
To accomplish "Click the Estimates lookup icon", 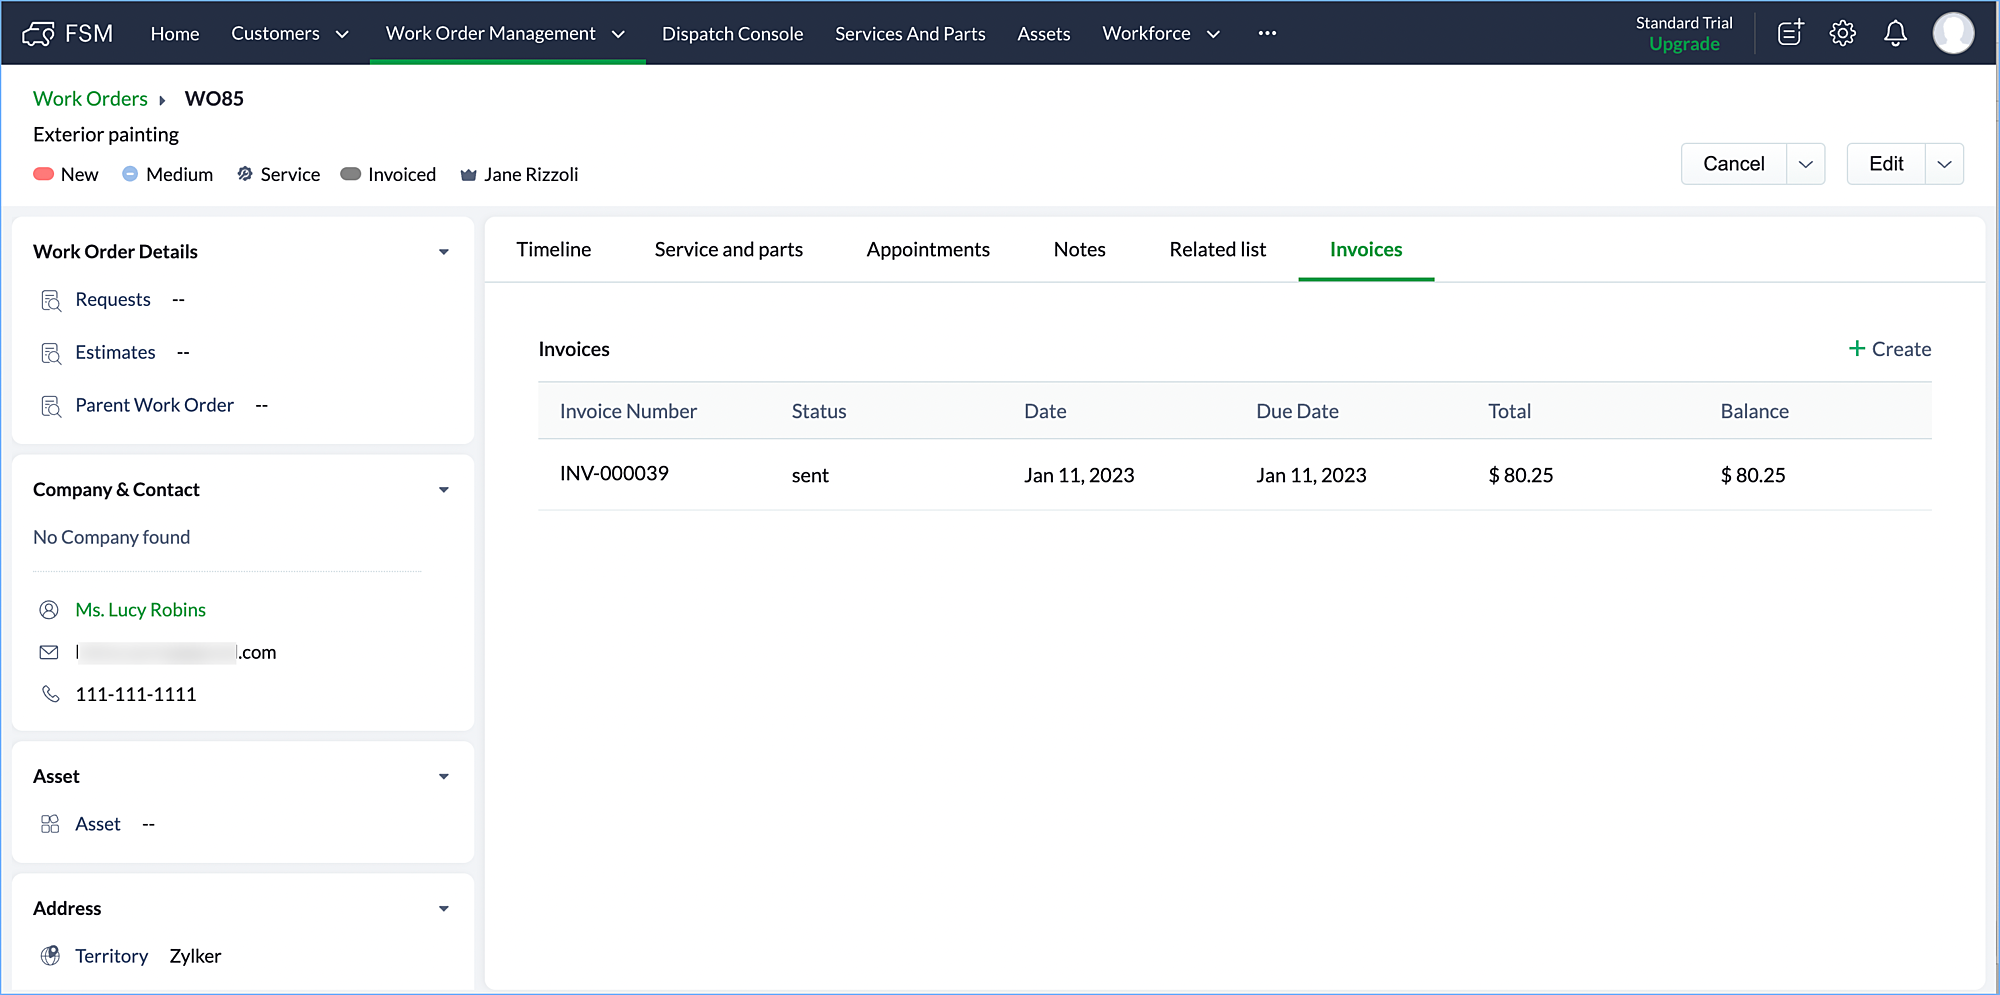I will [x=51, y=353].
